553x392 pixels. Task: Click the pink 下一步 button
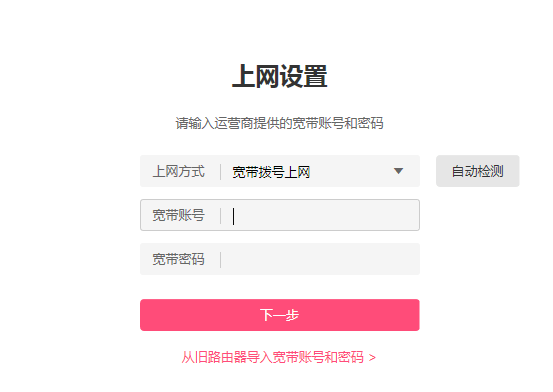(x=280, y=315)
